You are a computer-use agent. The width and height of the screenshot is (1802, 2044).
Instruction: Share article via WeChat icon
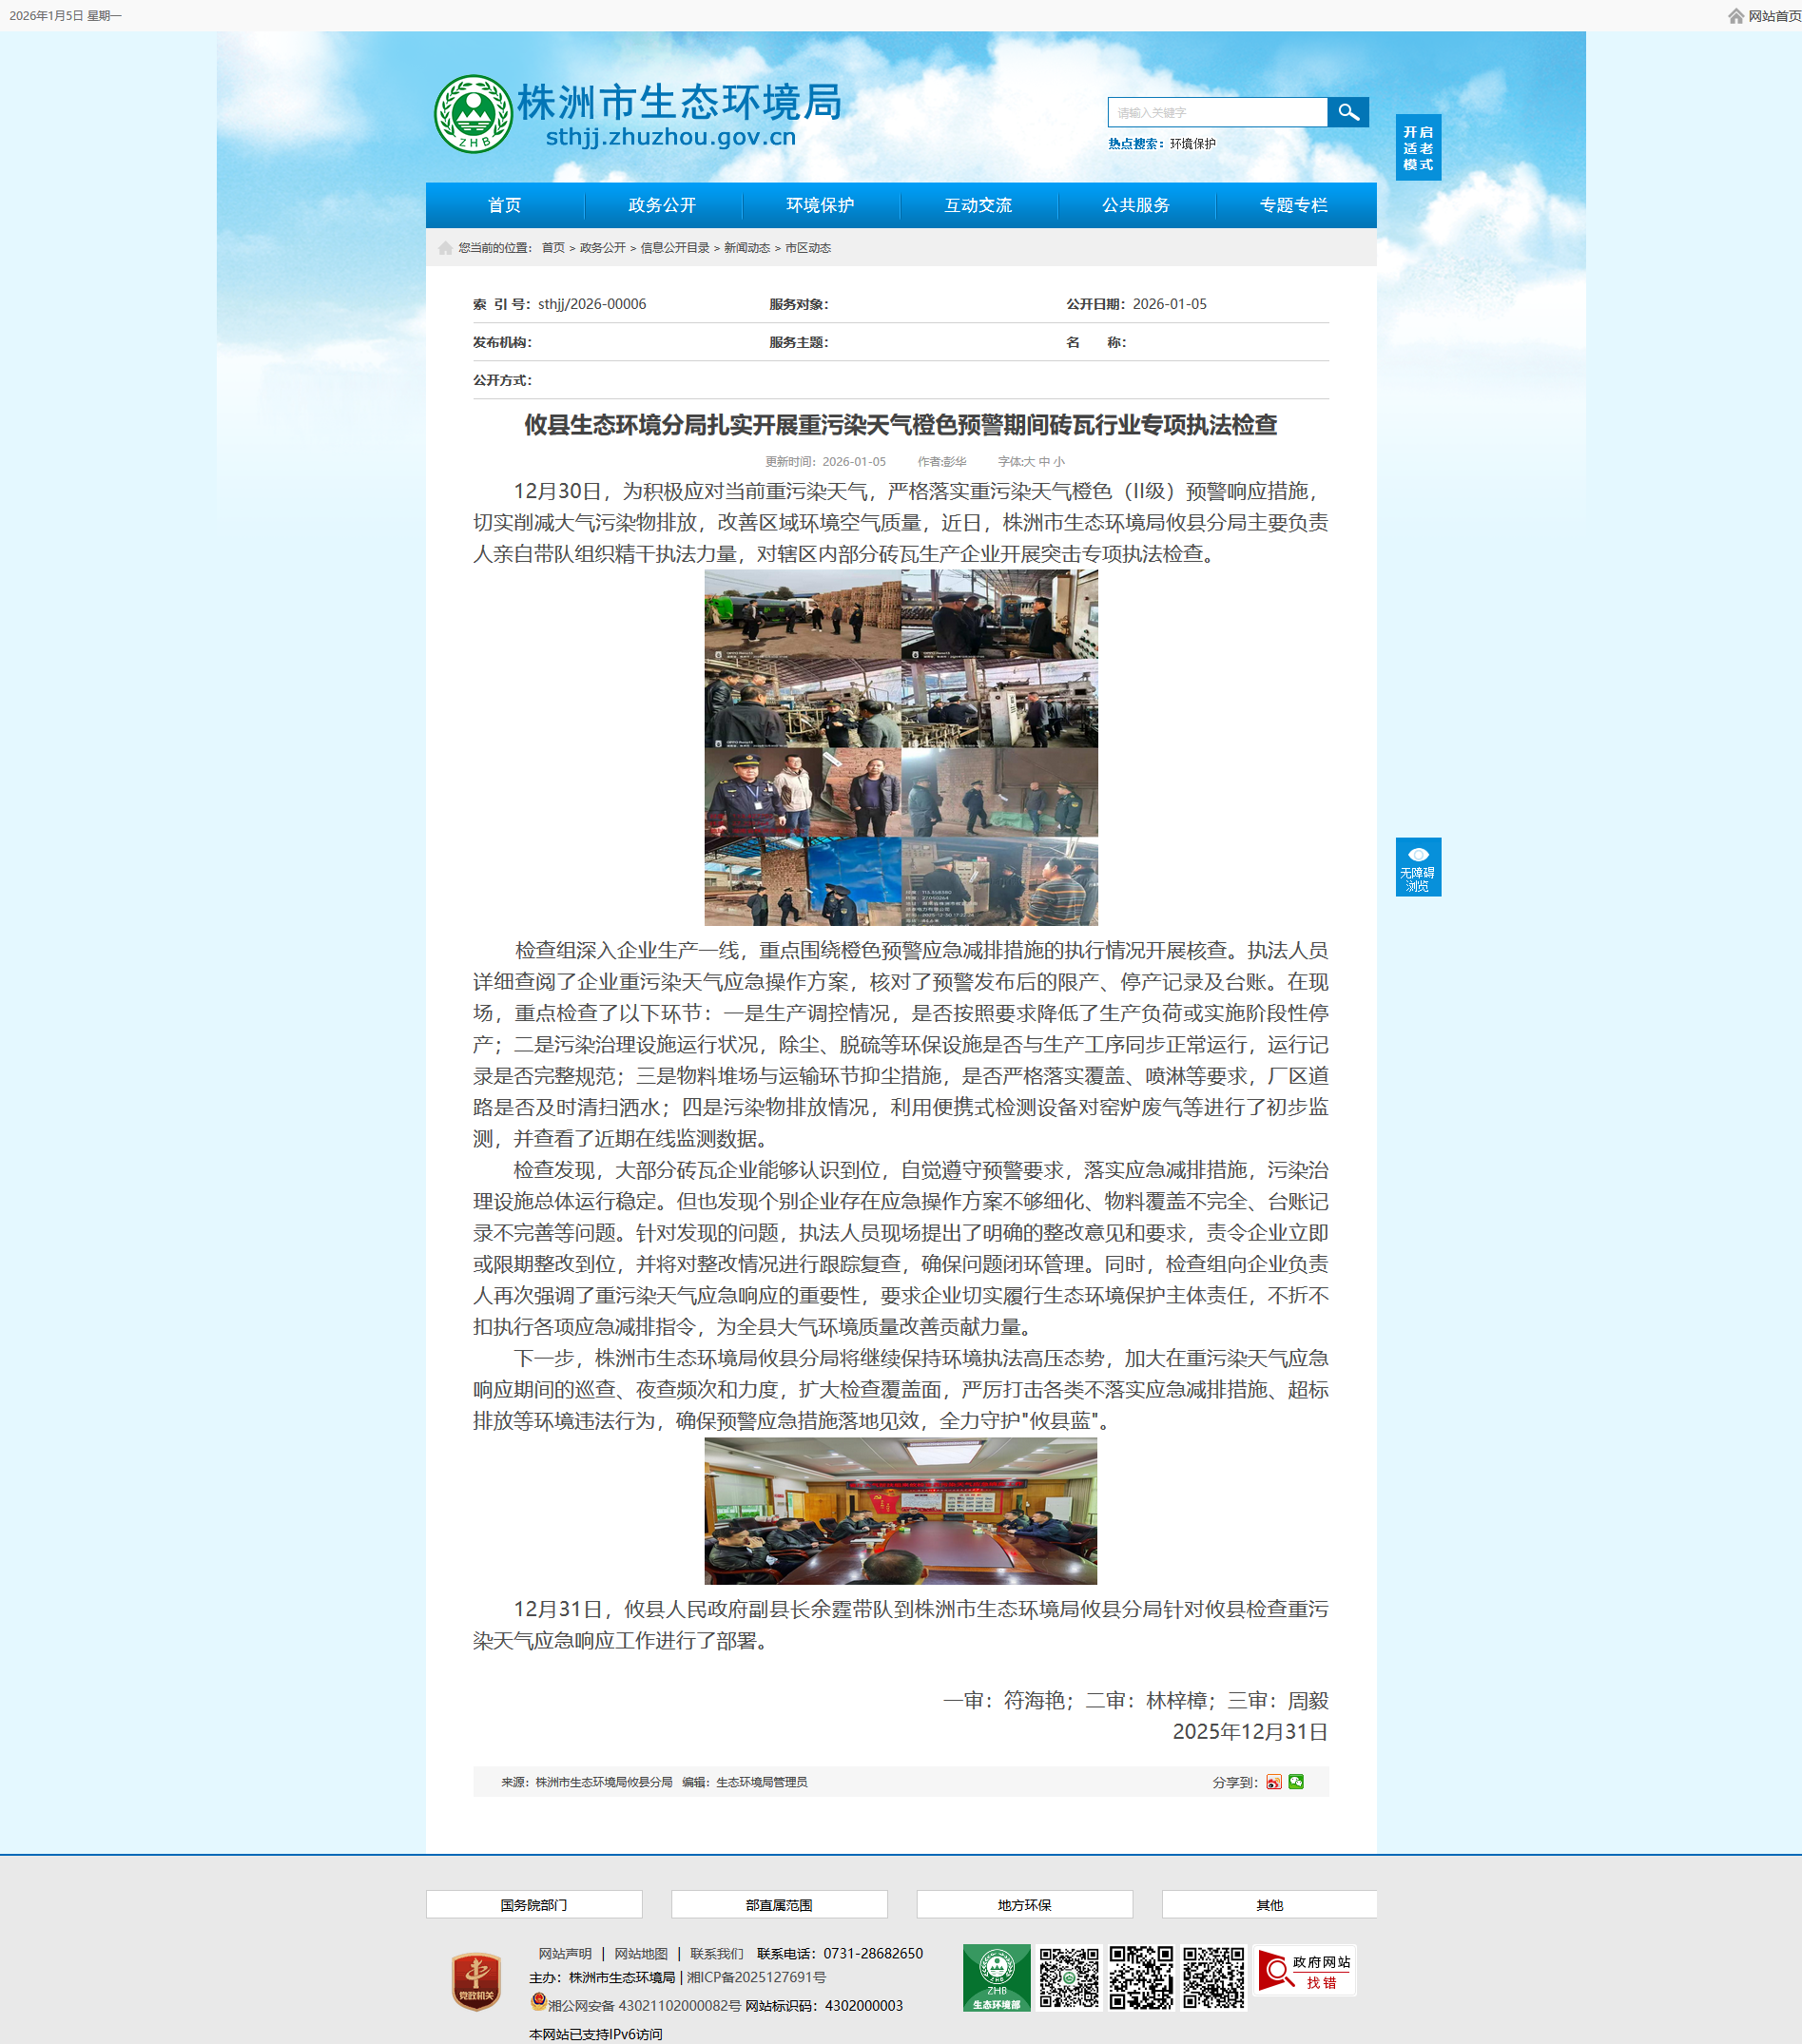pyautogui.click(x=1296, y=1781)
